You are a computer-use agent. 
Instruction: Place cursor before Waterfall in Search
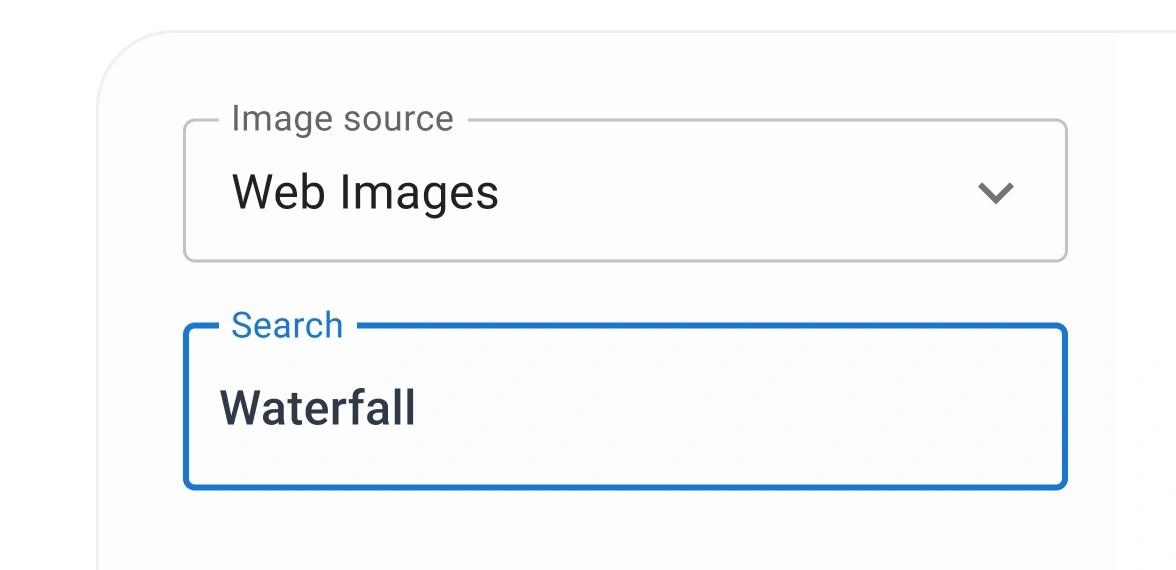221,408
